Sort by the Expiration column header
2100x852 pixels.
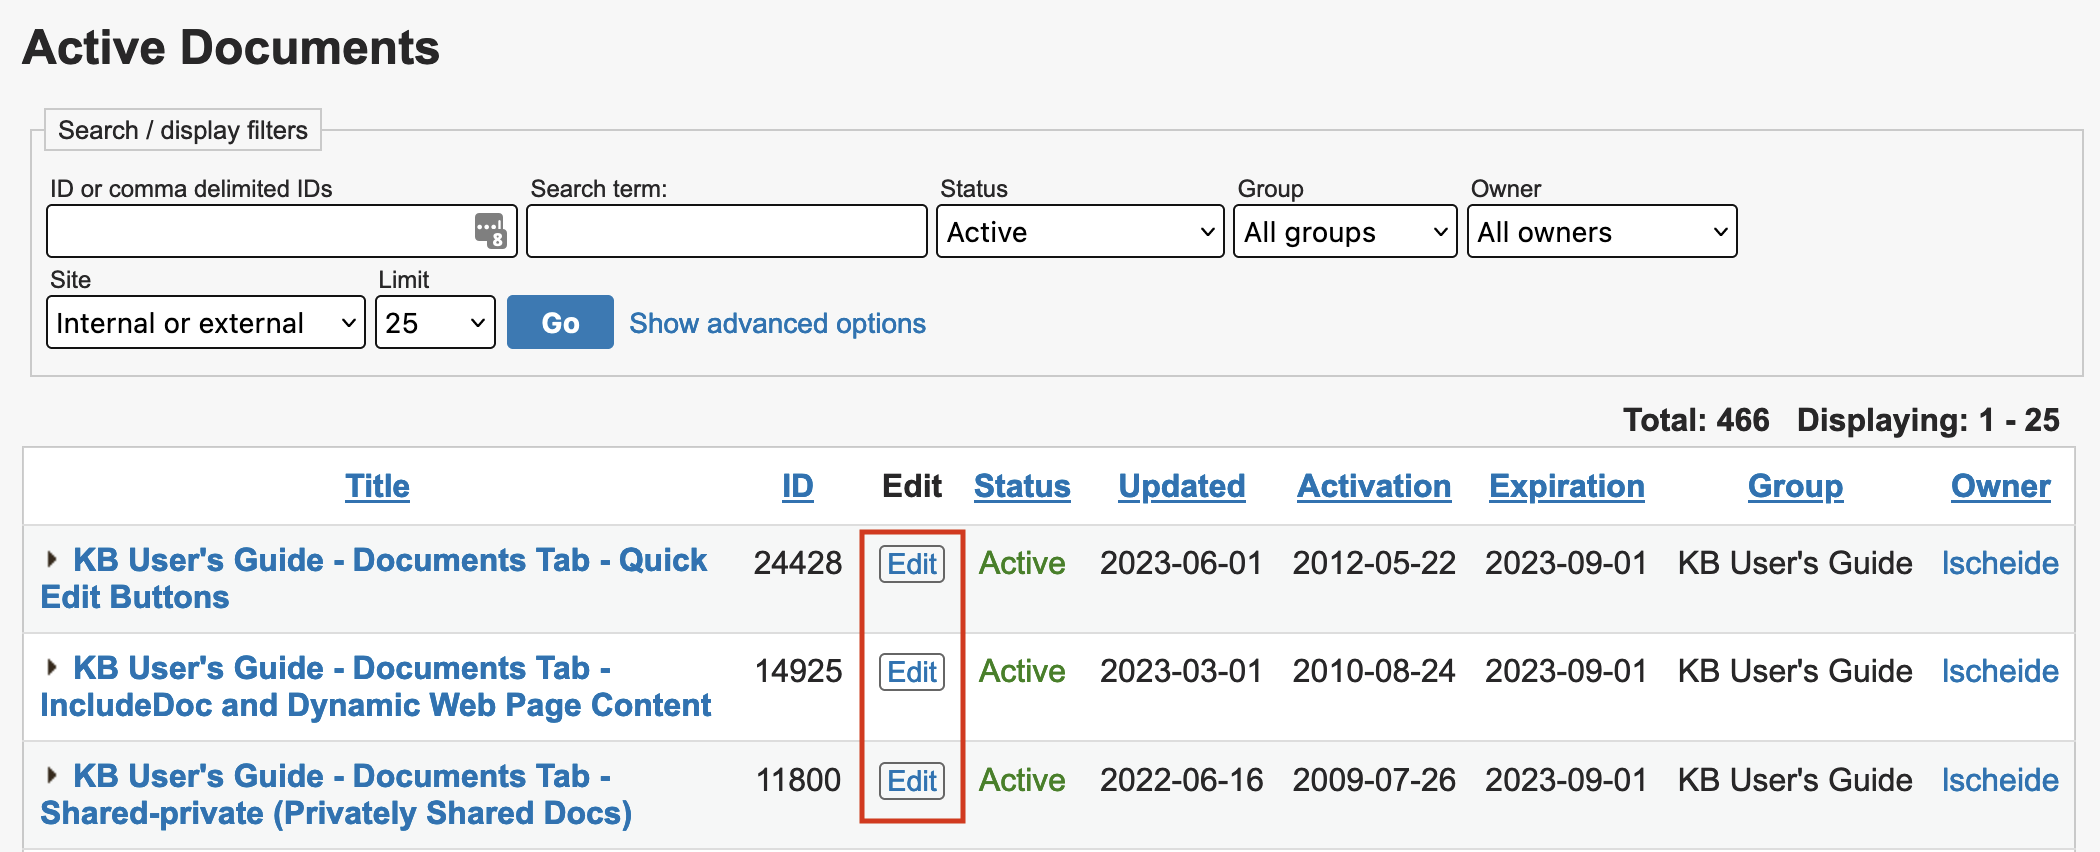1566,486
